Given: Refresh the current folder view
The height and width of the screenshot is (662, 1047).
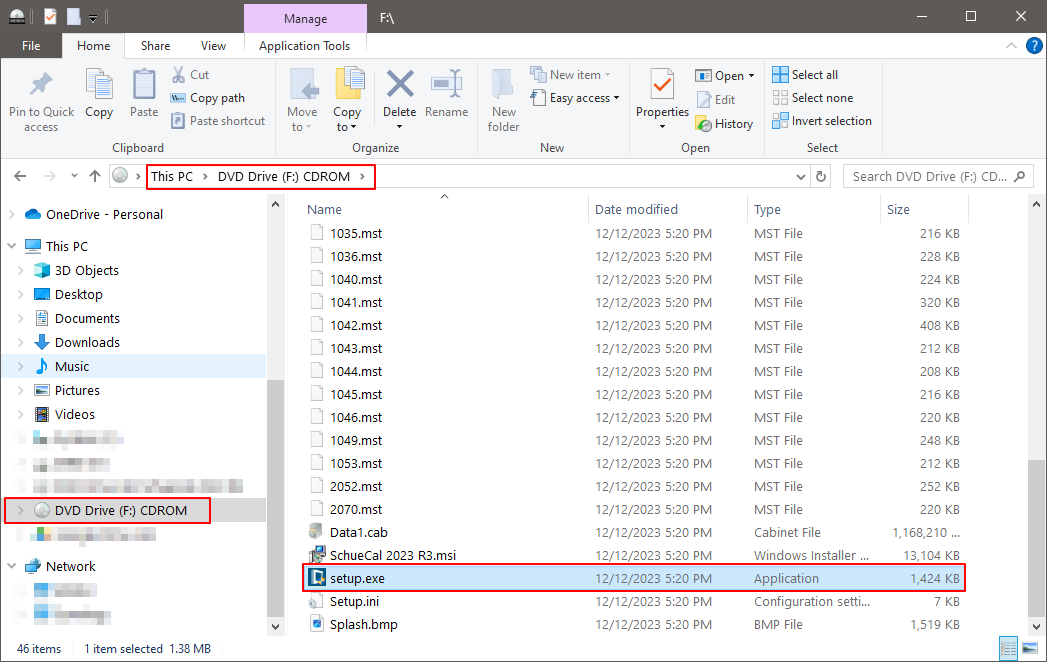Looking at the screenshot, I should pos(822,176).
